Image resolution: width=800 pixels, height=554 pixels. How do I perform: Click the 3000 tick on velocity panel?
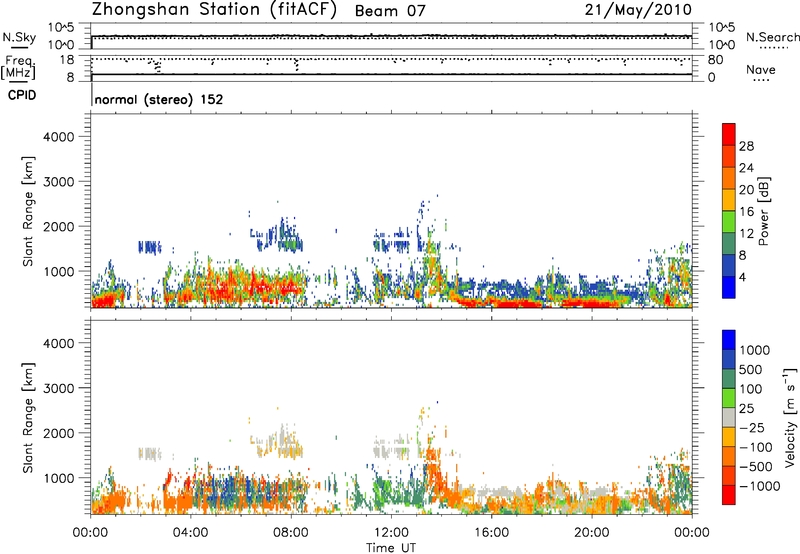[58, 388]
